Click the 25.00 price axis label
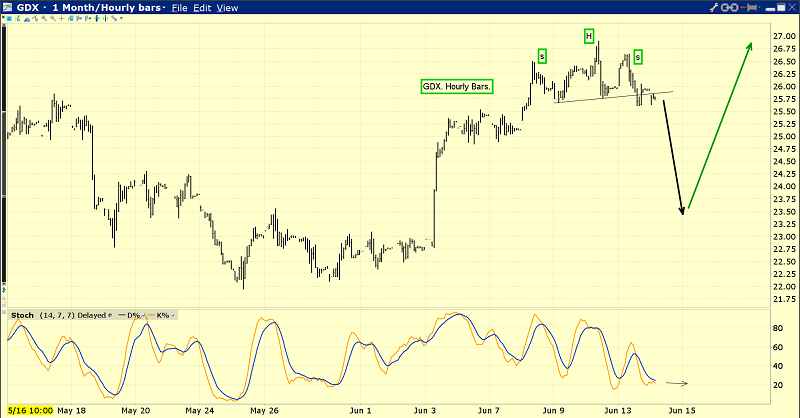This screenshot has width=800, height=418. tap(784, 137)
